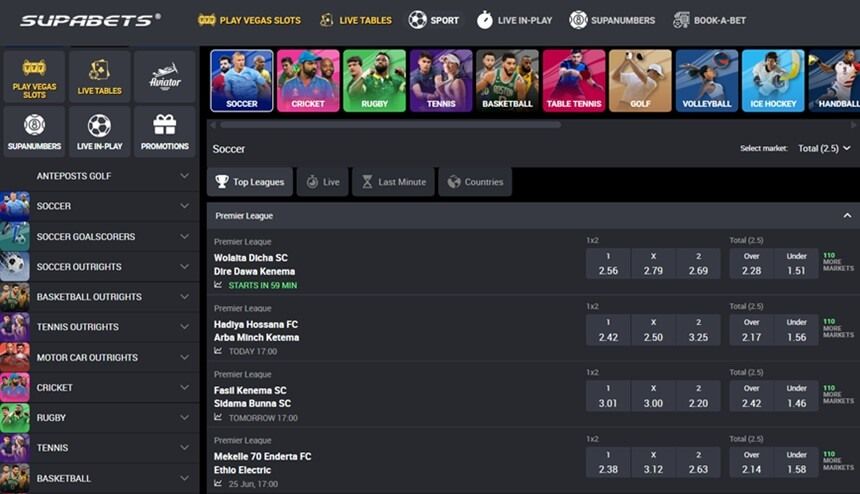The width and height of the screenshot is (860, 494).
Task: Open the Supanumbers ball tile in sidebar
Action: click(x=34, y=132)
